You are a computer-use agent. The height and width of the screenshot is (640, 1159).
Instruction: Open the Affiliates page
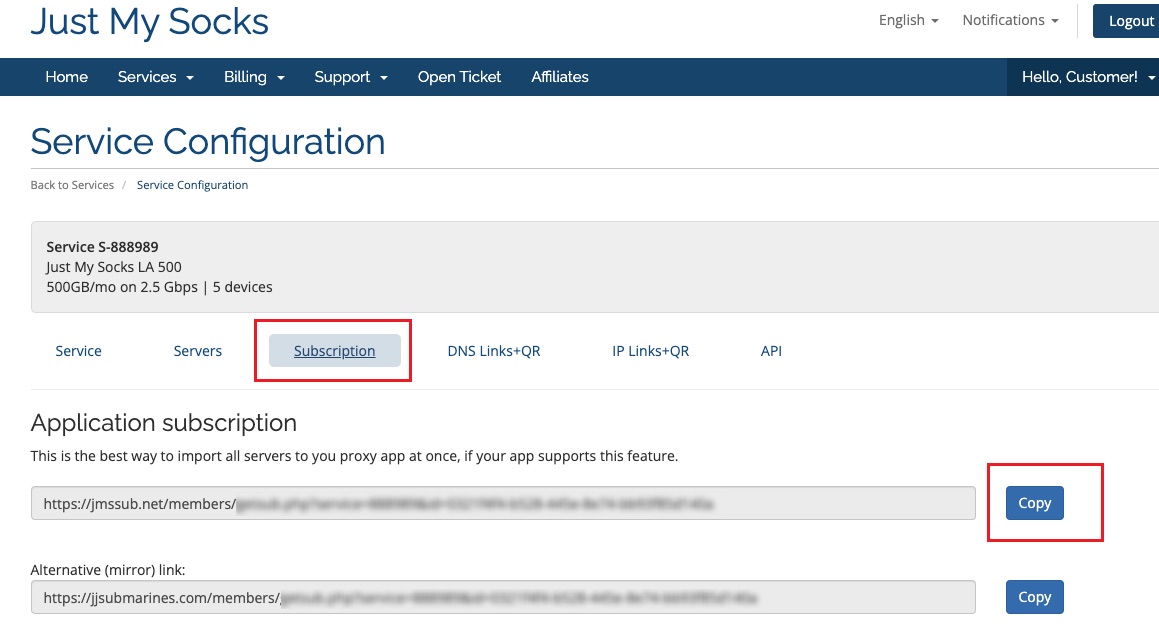[560, 77]
